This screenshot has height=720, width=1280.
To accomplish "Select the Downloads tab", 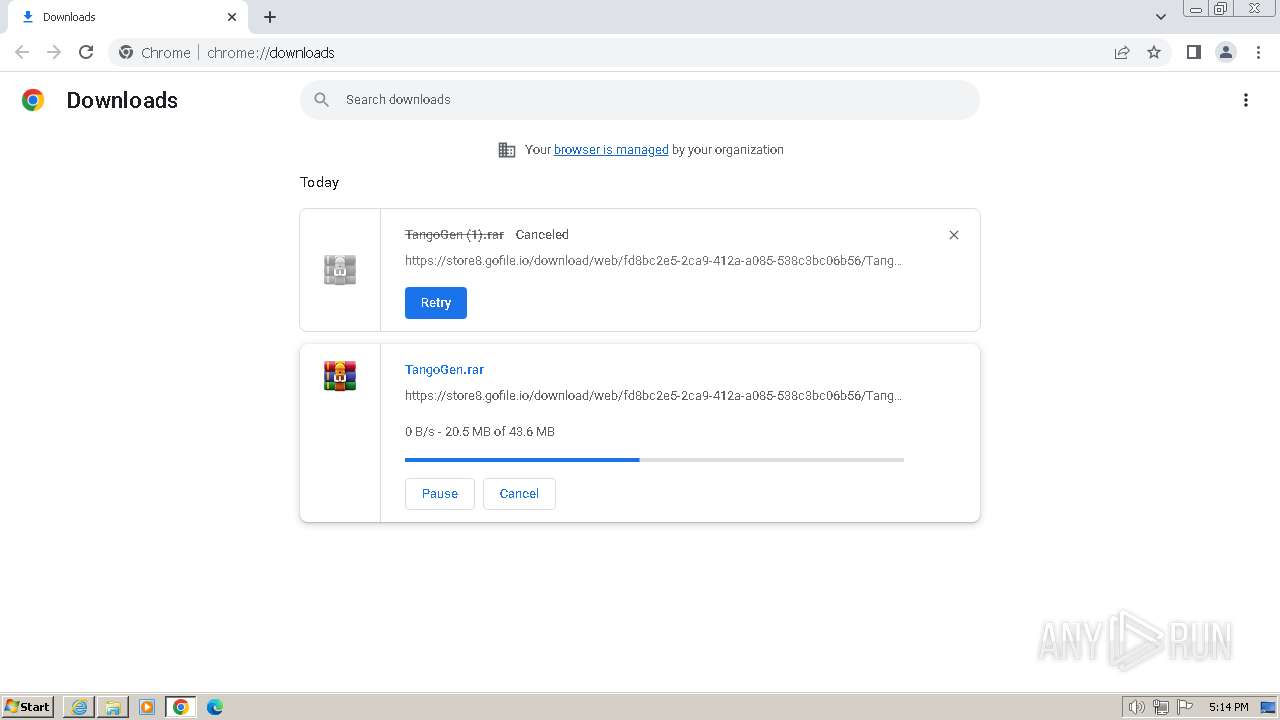I will pos(126,17).
